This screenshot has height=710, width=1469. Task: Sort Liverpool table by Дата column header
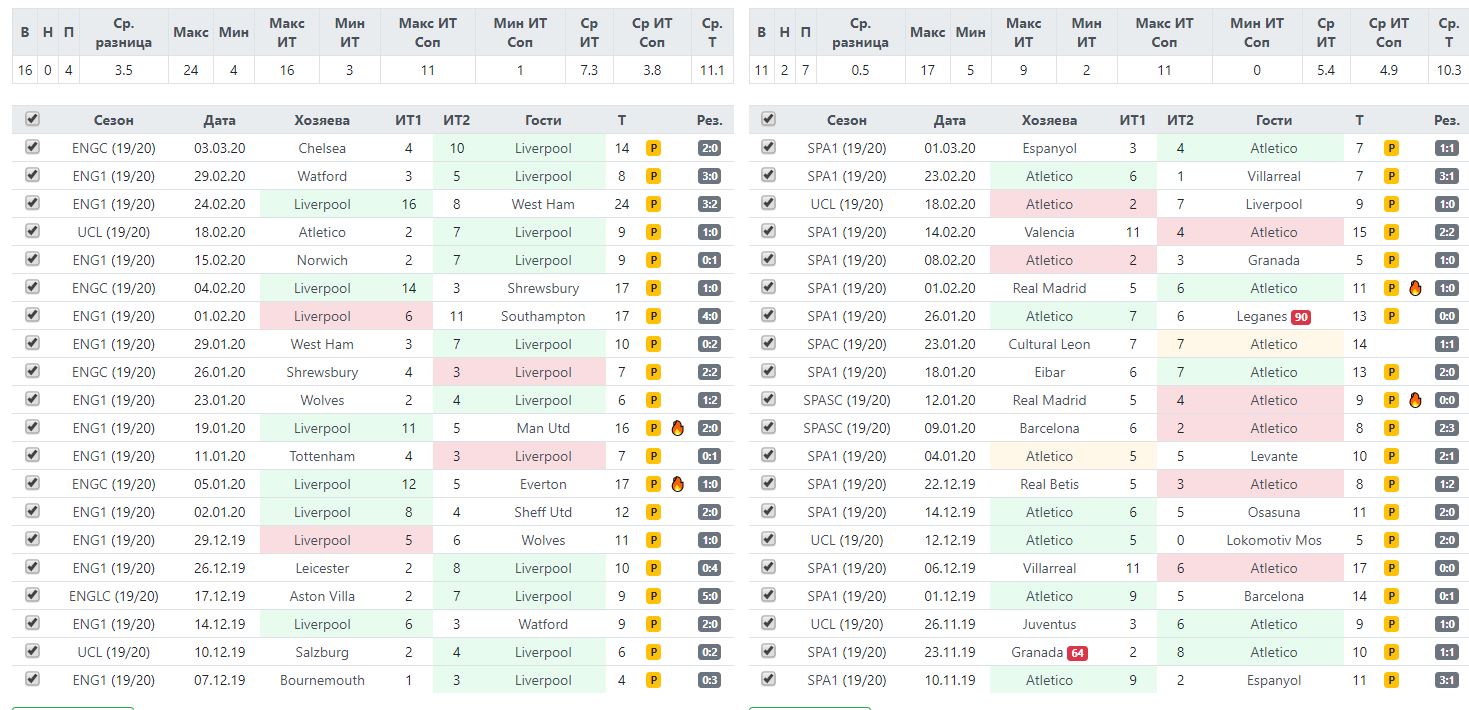(x=219, y=120)
